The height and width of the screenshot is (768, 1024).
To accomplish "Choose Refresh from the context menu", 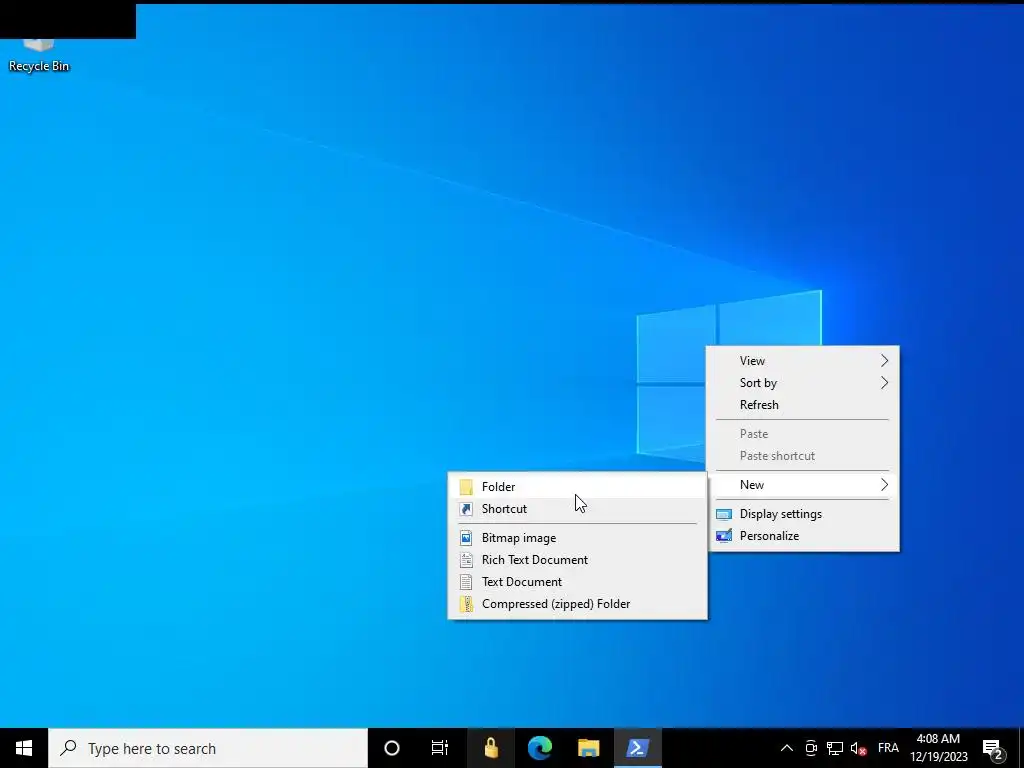I will 803,405.
